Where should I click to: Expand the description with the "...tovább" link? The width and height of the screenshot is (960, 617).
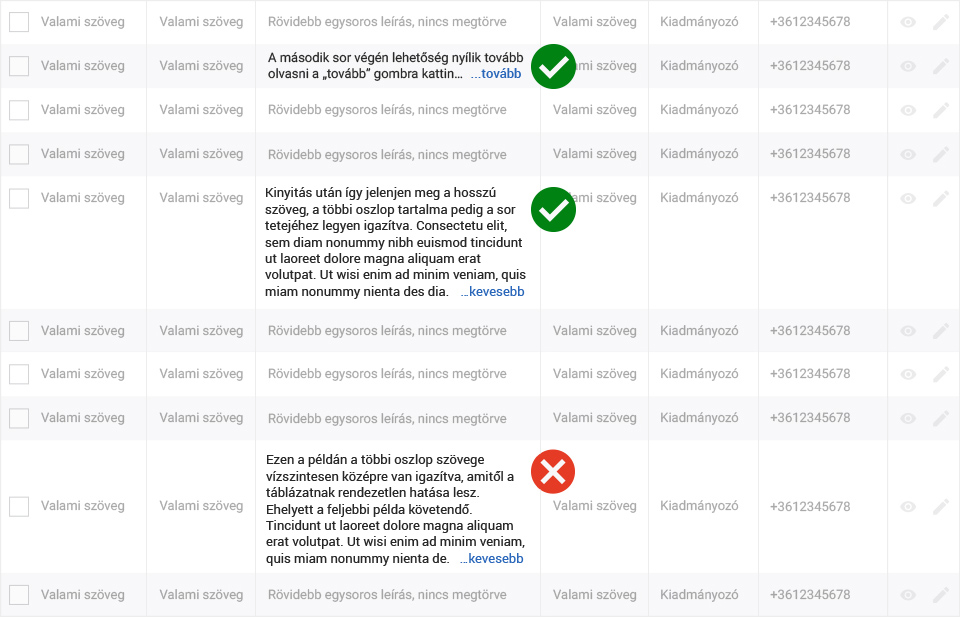pyautogui.click(x=496, y=74)
